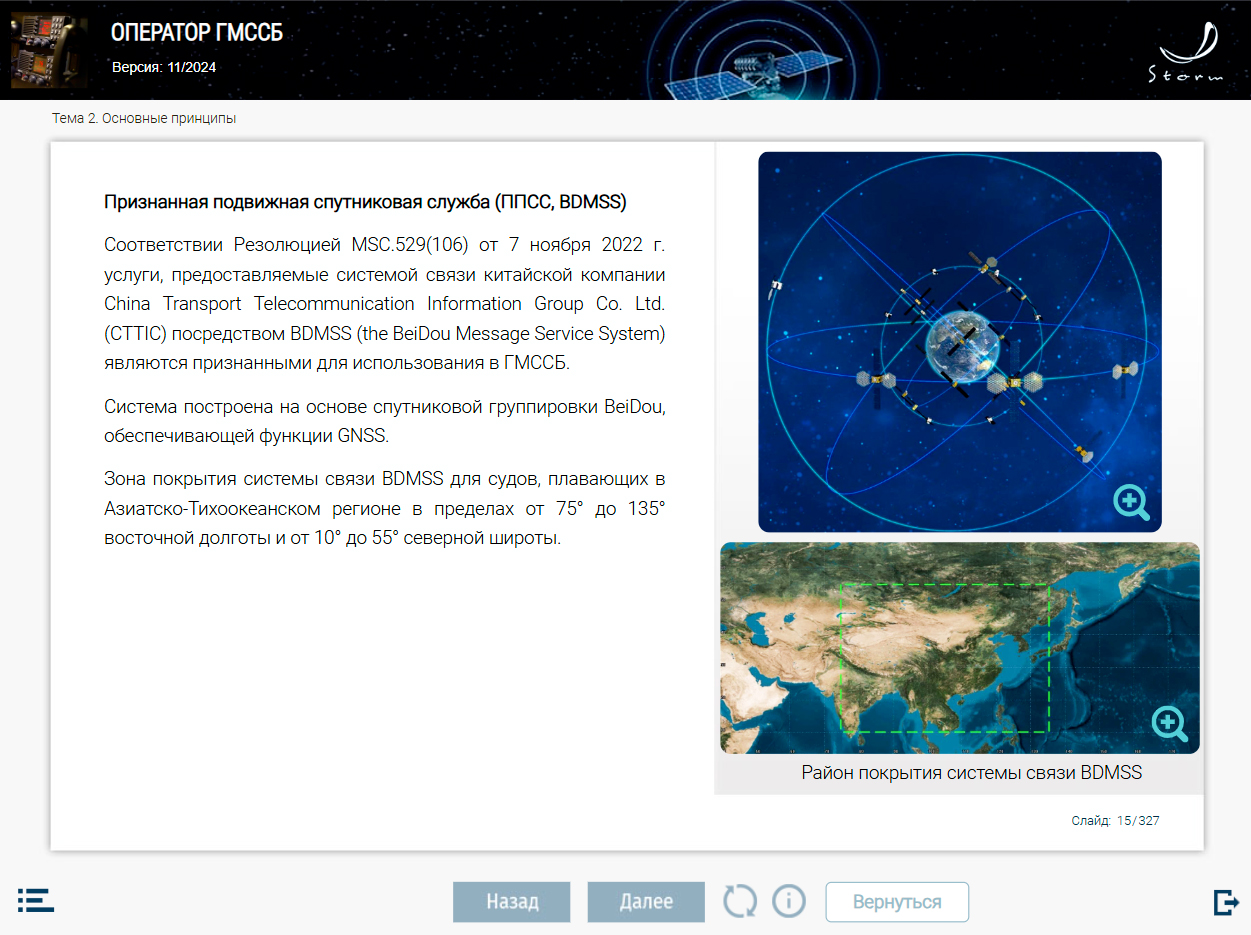This screenshot has height=935, width=1251.
Task: Click the Вернуться button
Action: click(x=897, y=902)
